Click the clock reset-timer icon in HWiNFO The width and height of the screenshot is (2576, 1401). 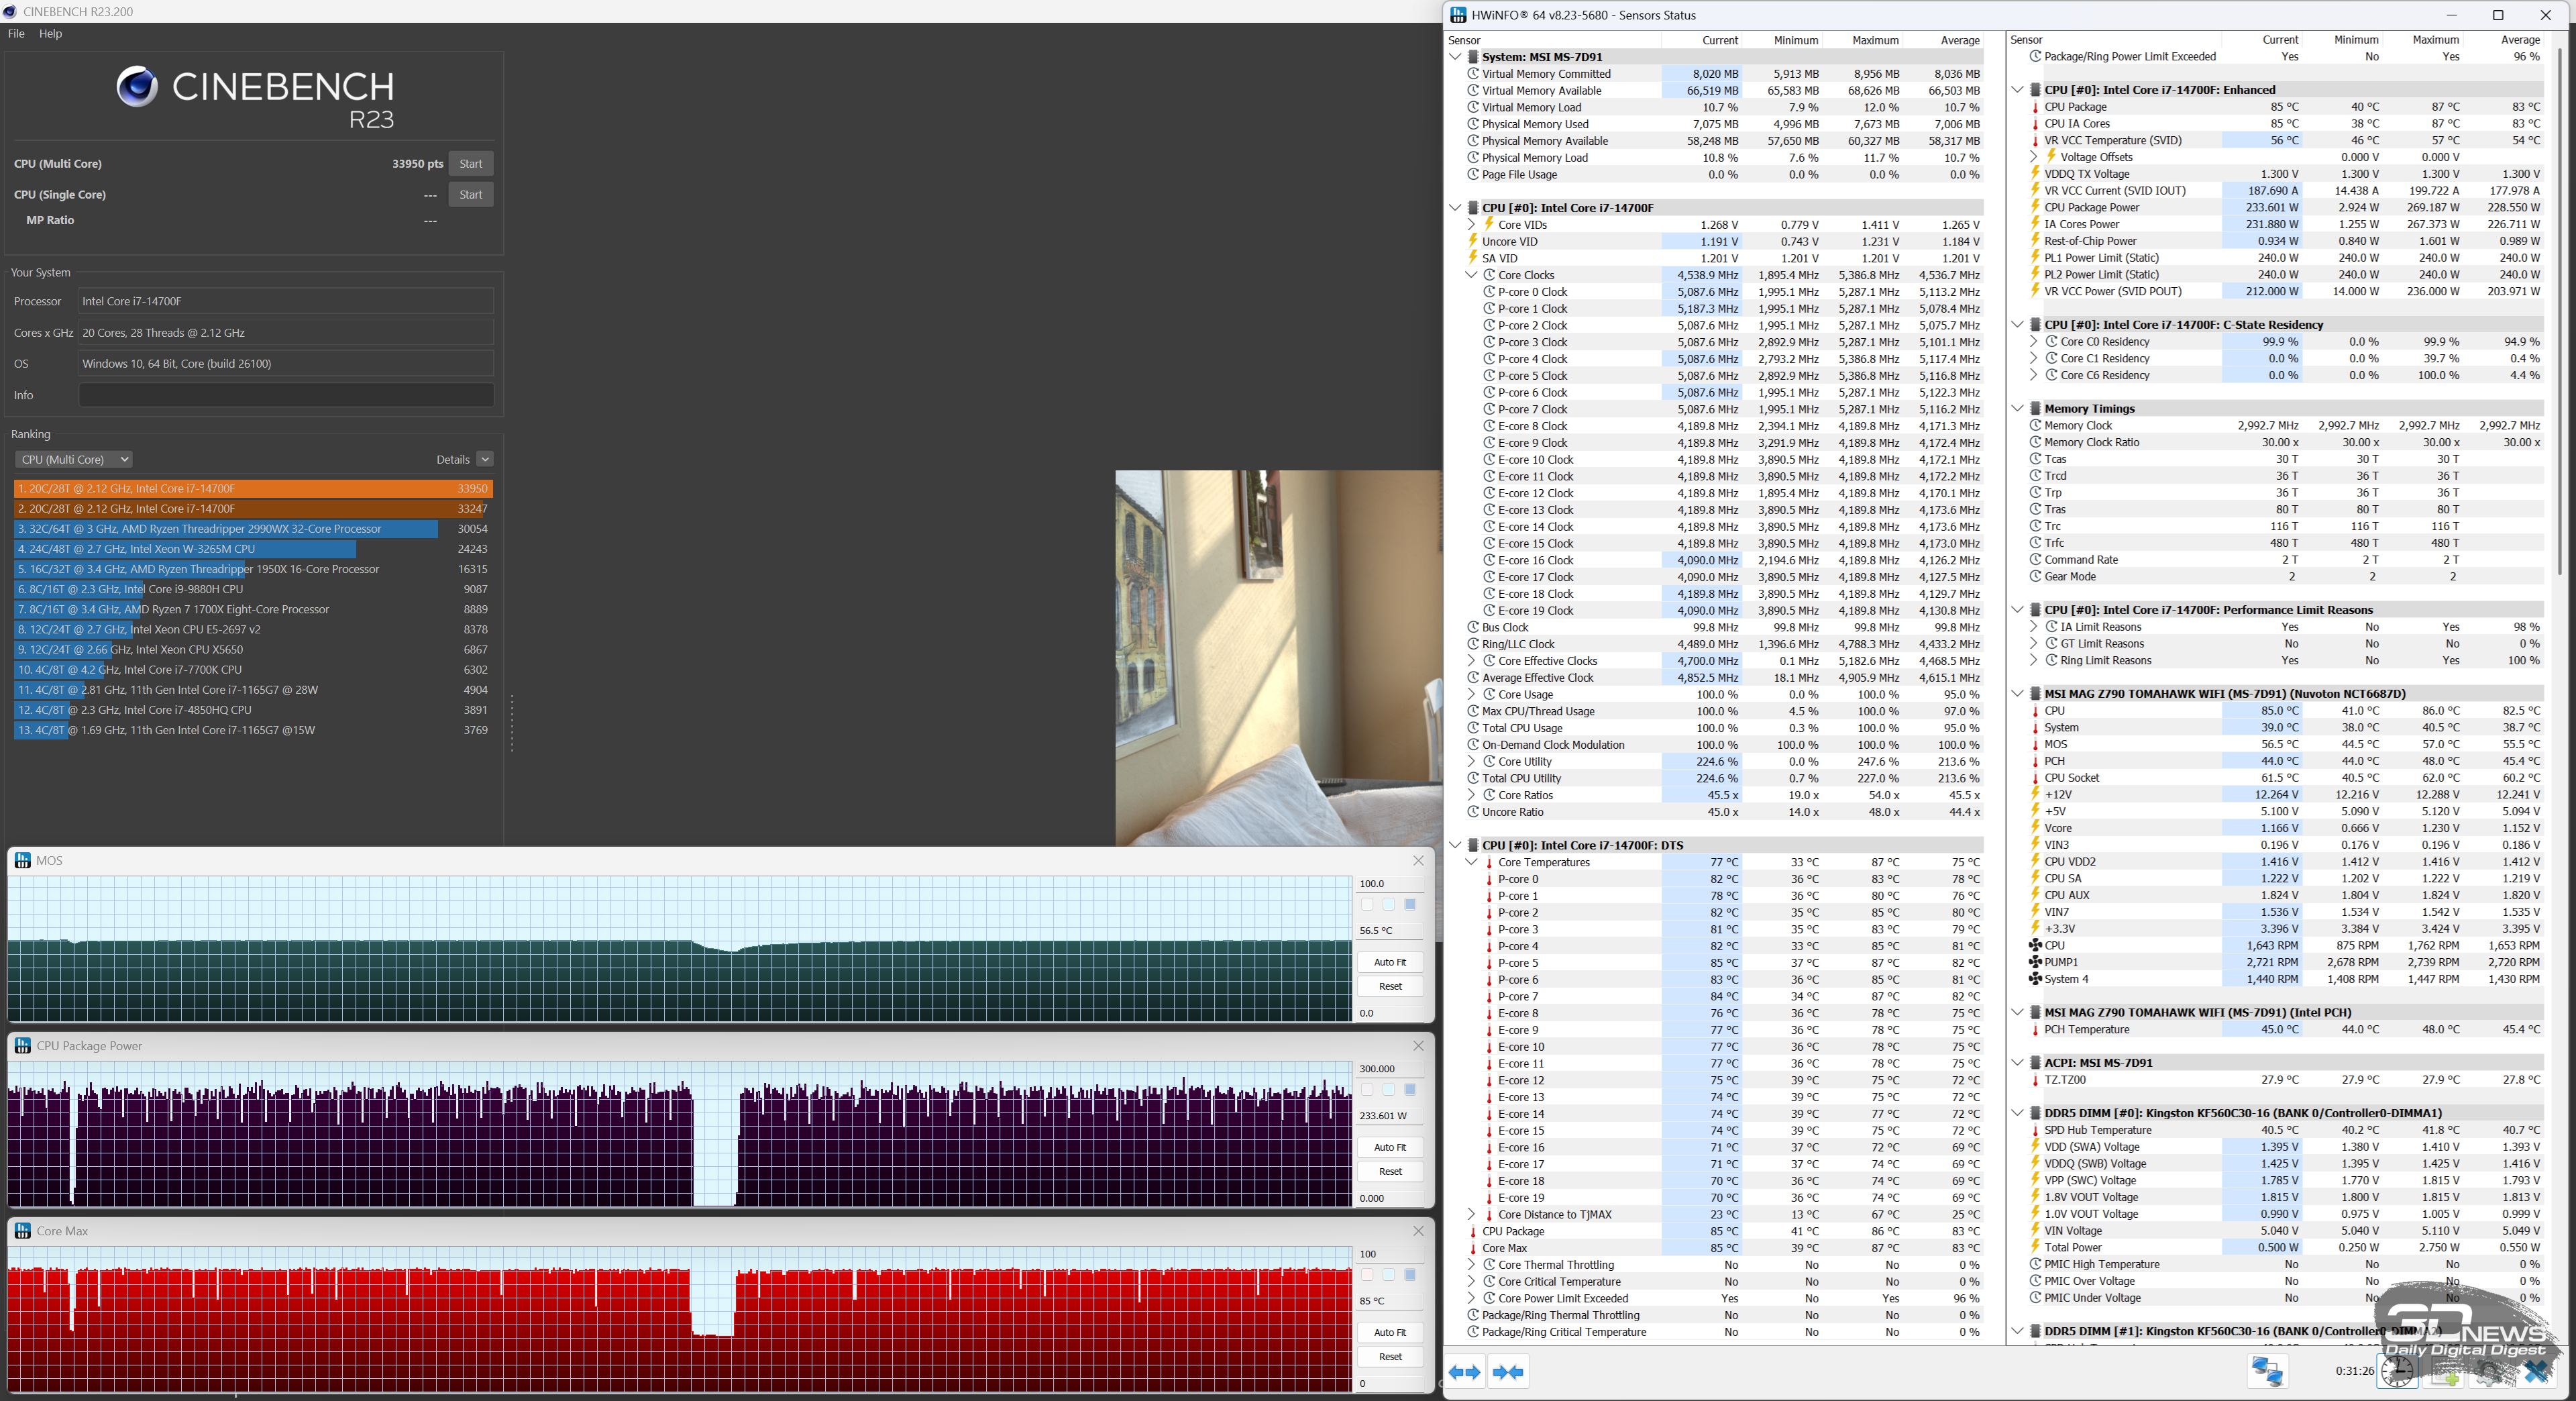[2397, 1371]
